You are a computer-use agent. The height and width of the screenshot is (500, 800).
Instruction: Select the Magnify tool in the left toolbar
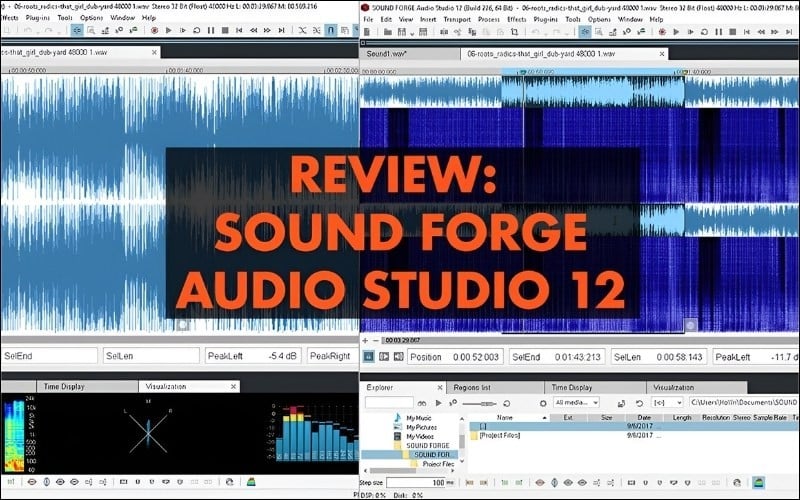point(91,31)
